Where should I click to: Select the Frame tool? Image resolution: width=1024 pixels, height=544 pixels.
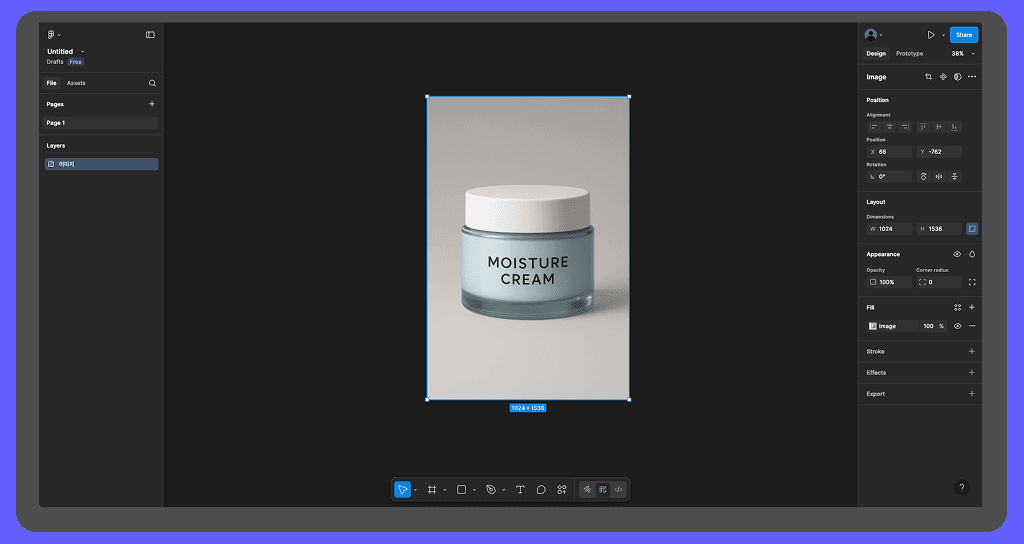pyautogui.click(x=432, y=490)
